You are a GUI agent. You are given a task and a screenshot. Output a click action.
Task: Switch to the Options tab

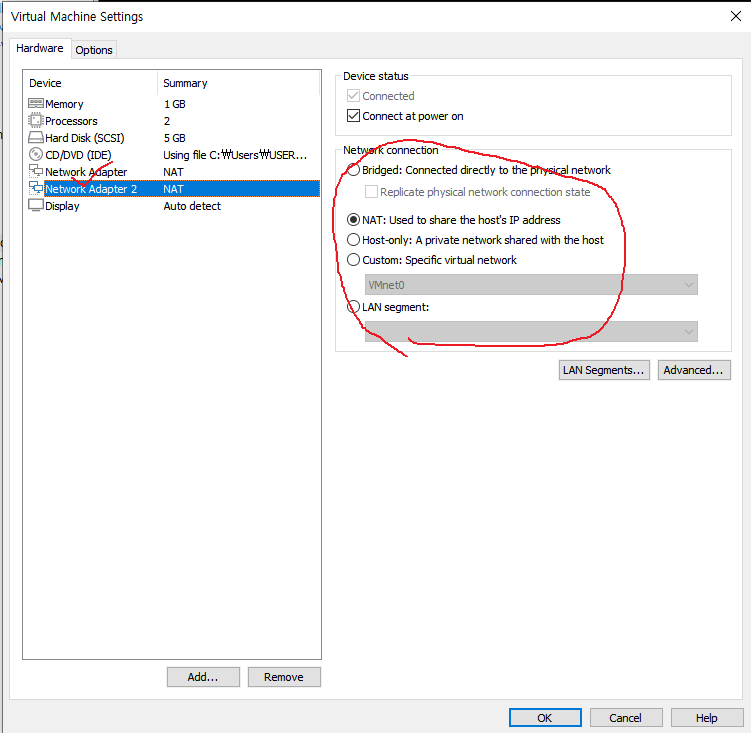(x=94, y=50)
